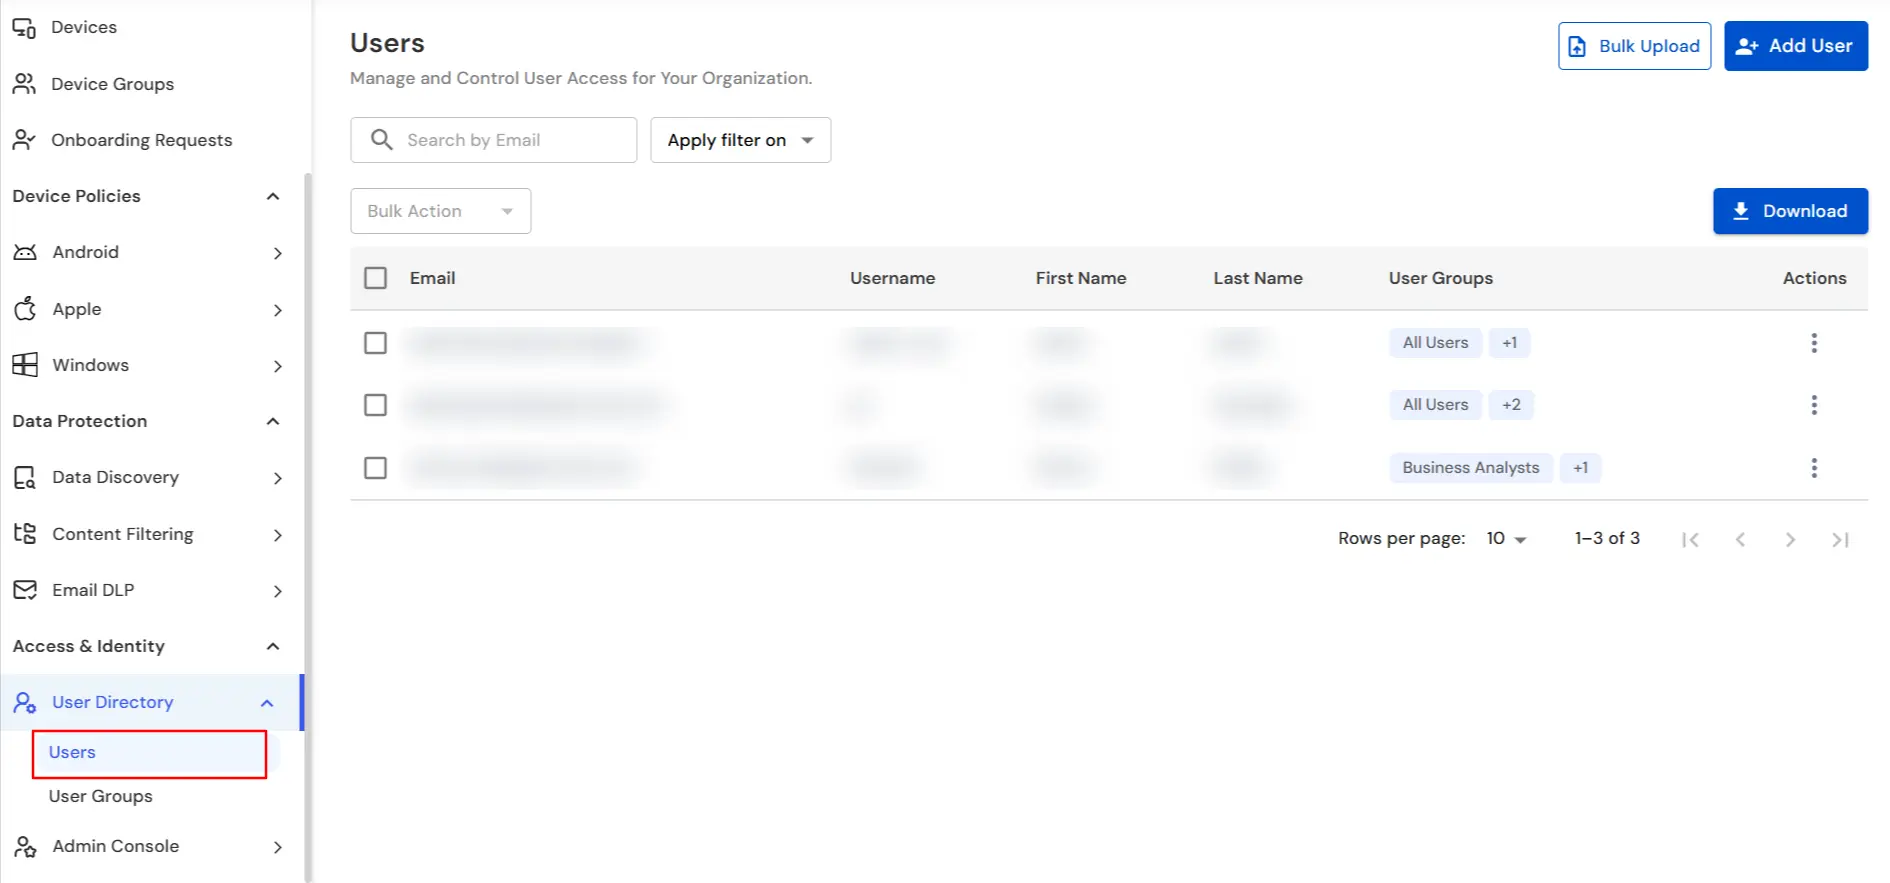This screenshot has width=1890, height=883.
Task: Click the Email column header
Action: pos(432,278)
